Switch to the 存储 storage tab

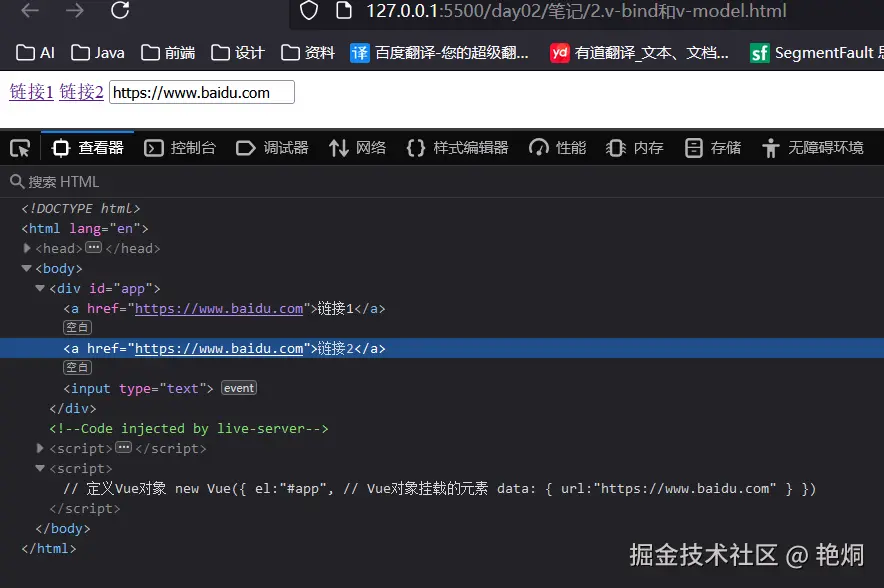(x=713, y=148)
